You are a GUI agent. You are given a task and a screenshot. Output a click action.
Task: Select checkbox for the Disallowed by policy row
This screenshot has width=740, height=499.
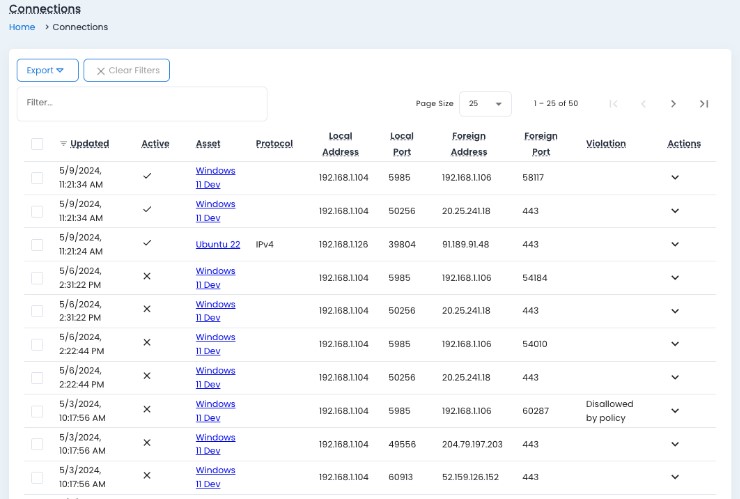[x=37, y=410]
